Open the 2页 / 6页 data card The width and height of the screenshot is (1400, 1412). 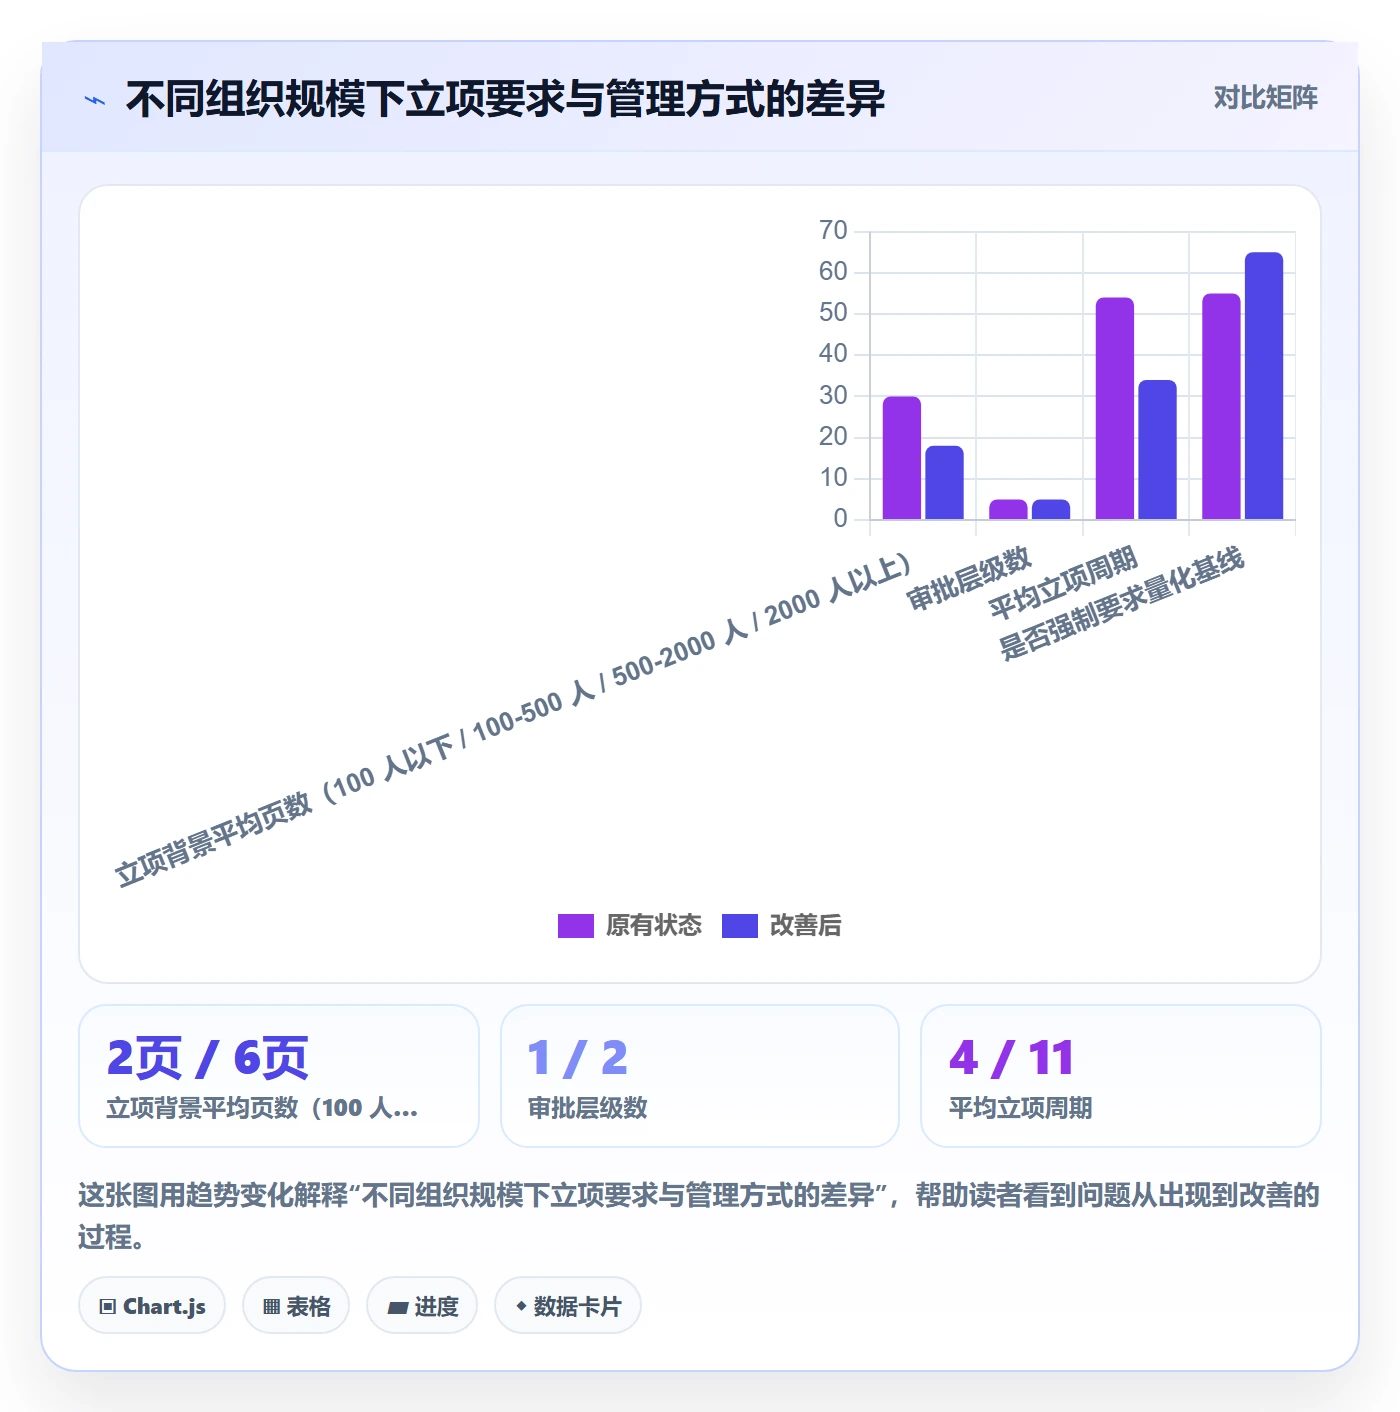point(279,1076)
